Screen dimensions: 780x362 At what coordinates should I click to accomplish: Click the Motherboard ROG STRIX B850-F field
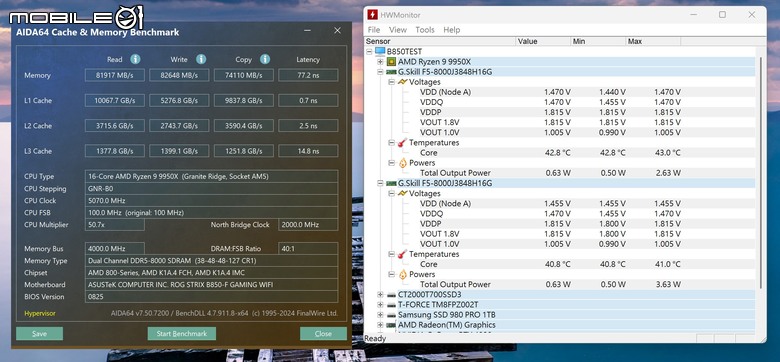(x=211, y=285)
